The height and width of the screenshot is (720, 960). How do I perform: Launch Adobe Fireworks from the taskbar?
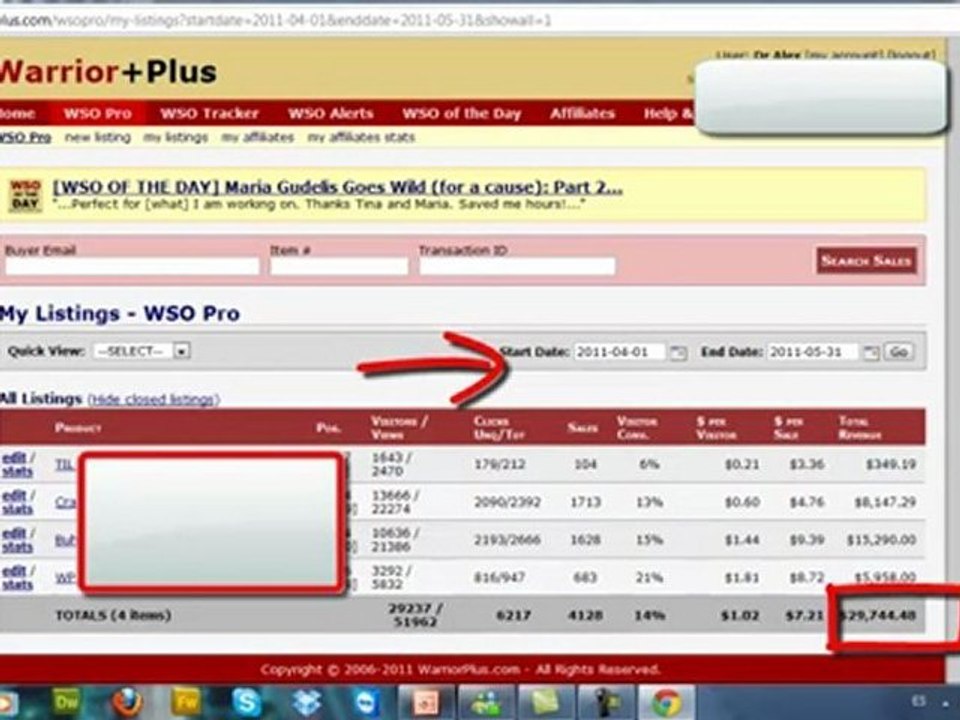coord(187,702)
